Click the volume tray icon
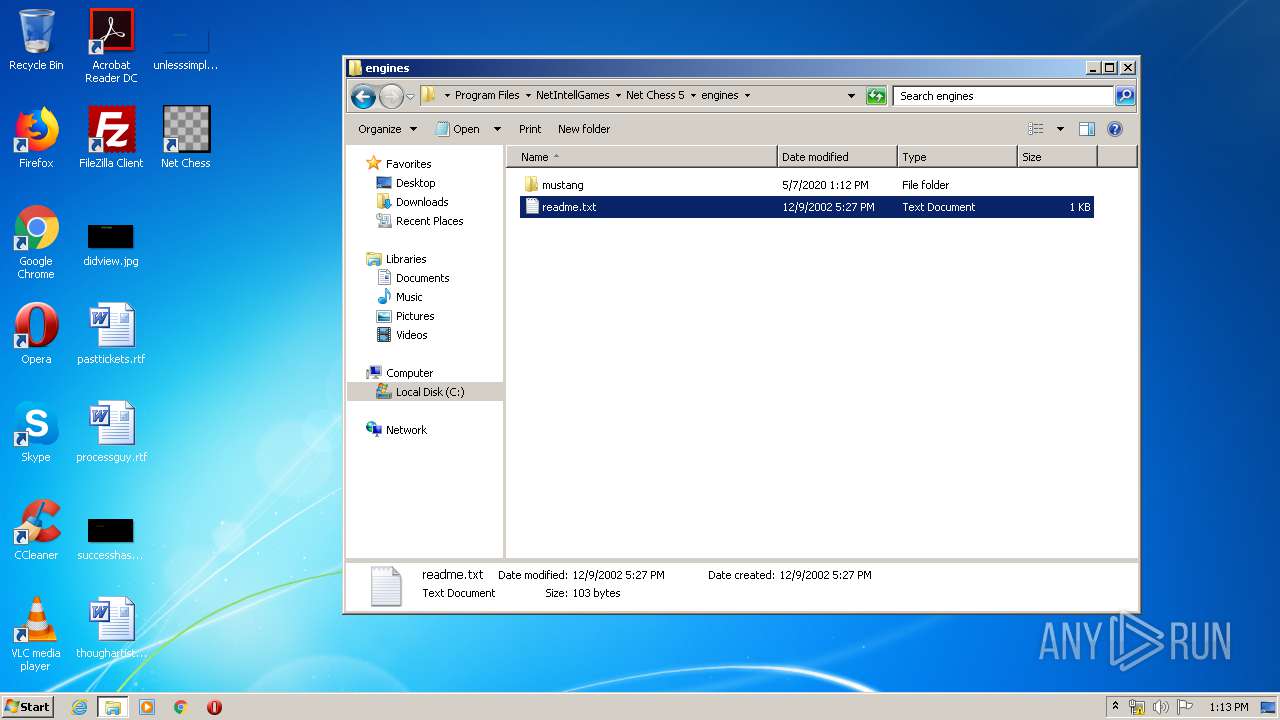The height and width of the screenshot is (720, 1280). tap(1161, 707)
